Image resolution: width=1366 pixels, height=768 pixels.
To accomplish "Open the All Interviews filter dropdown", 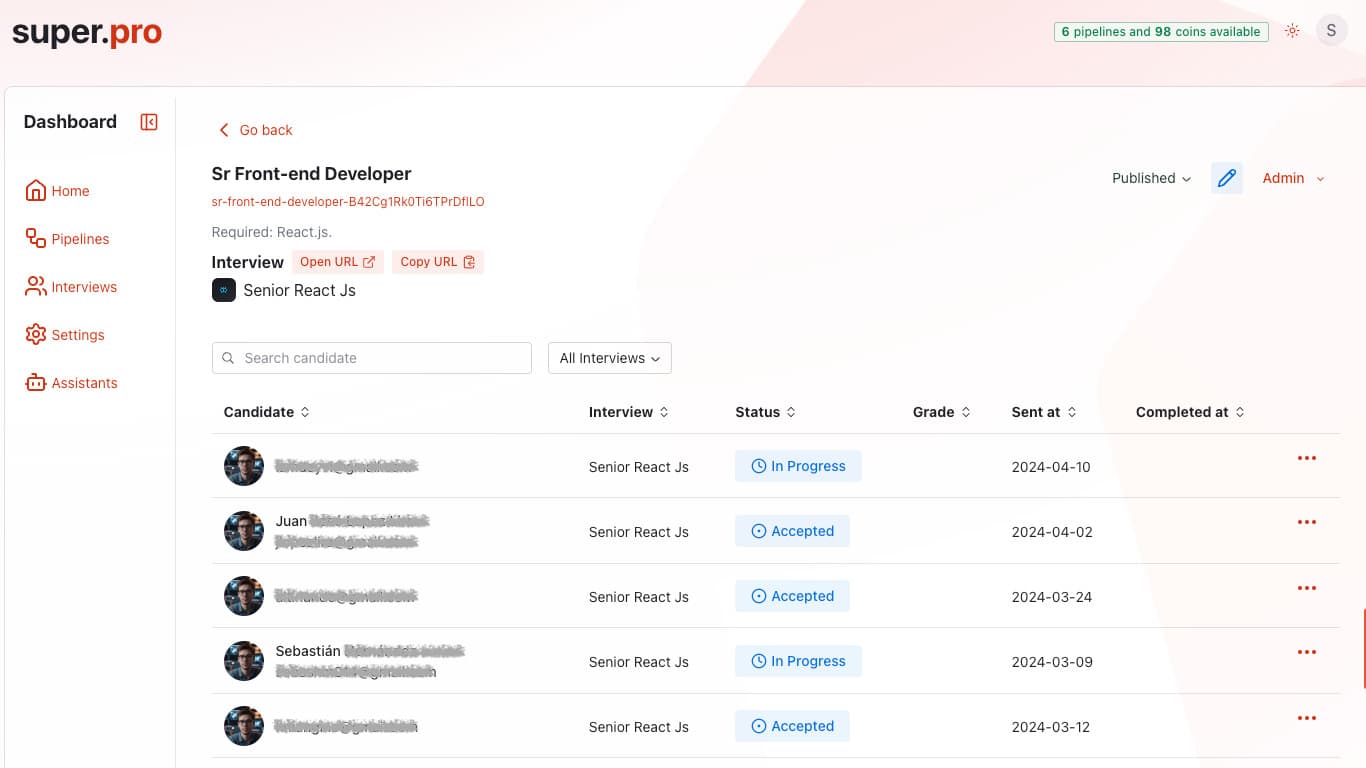I will click(x=609, y=358).
